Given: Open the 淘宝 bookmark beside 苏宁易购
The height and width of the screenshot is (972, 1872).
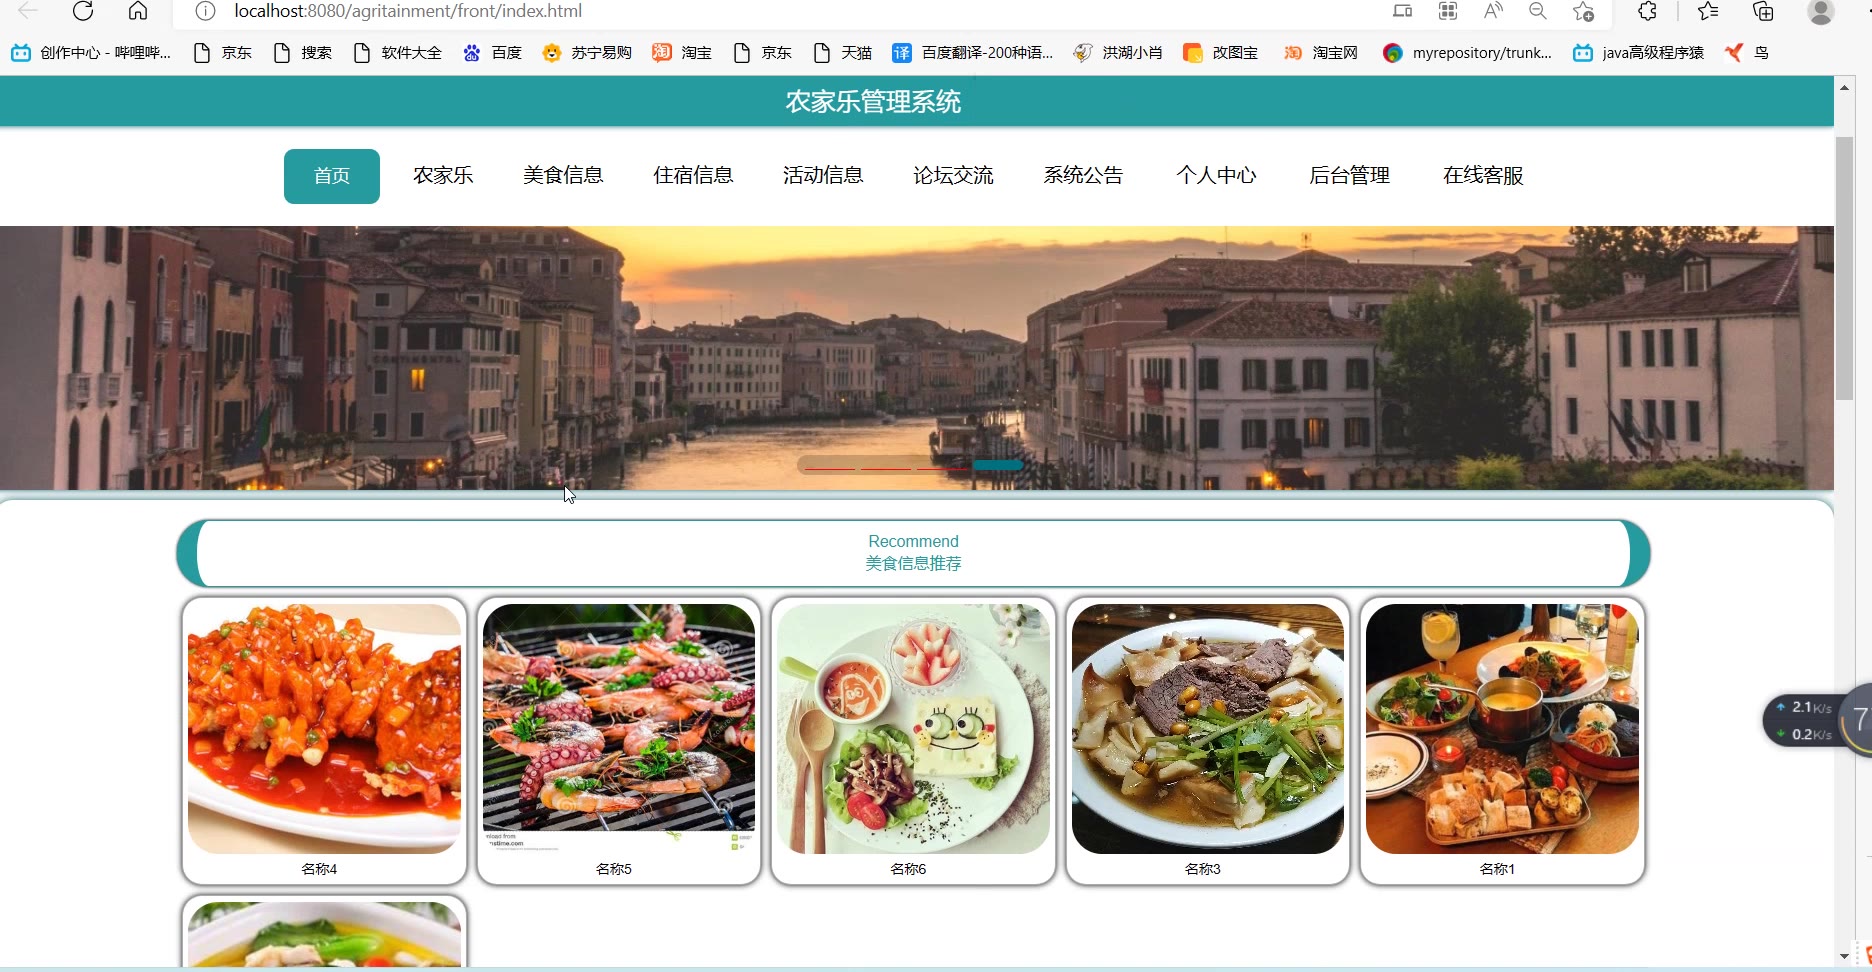Looking at the screenshot, I should pyautogui.click(x=681, y=53).
